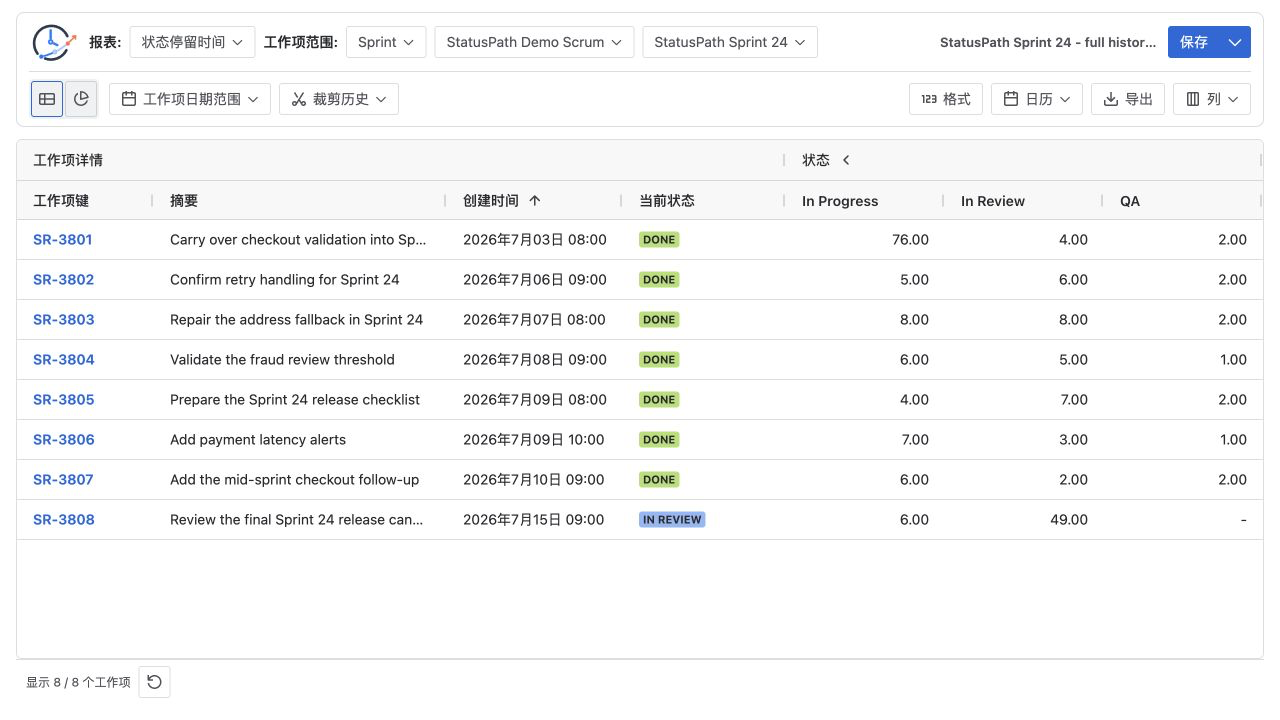
Task: Open work item SR-3803
Action: (63, 320)
